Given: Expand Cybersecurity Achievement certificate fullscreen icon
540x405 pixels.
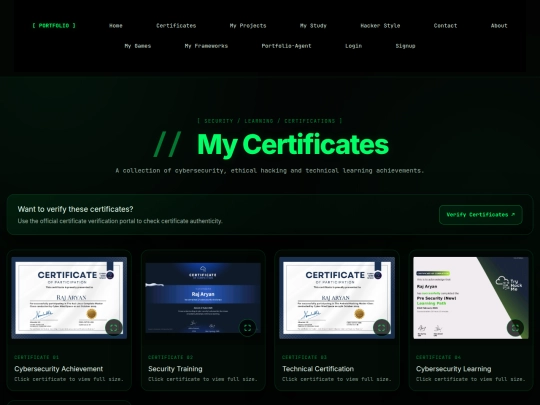Looking at the screenshot, I should (x=114, y=328).
